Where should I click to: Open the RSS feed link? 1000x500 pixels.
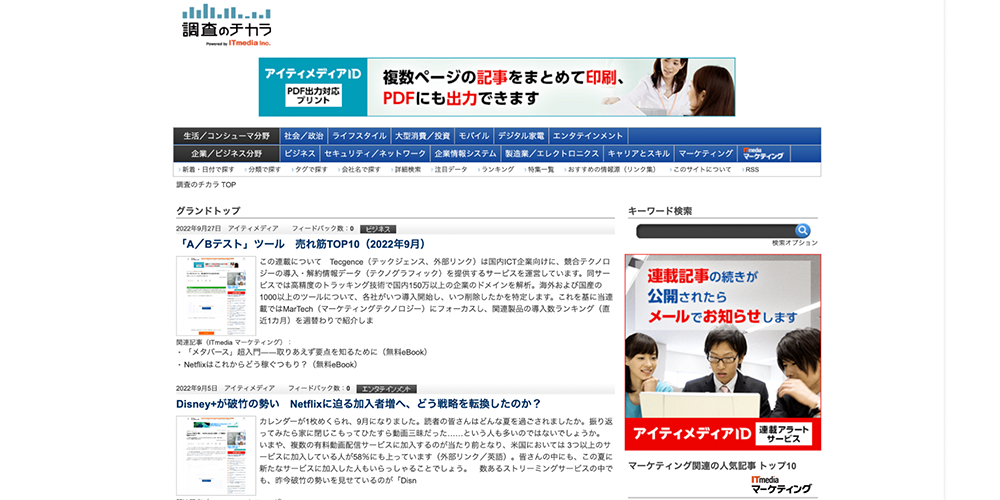point(752,170)
